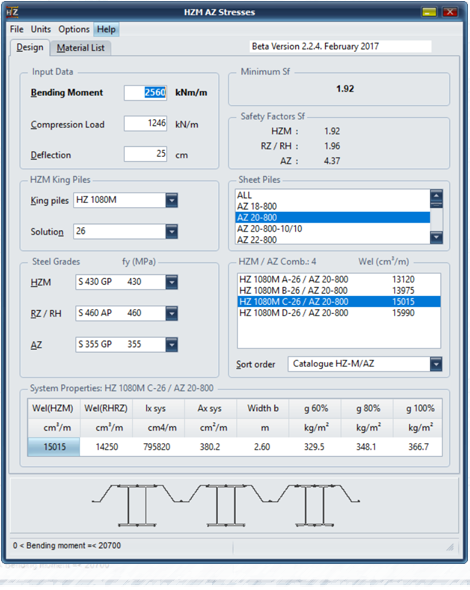Select ALL in Sheet Piles list
This screenshot has width=470, height=590.
333,195
